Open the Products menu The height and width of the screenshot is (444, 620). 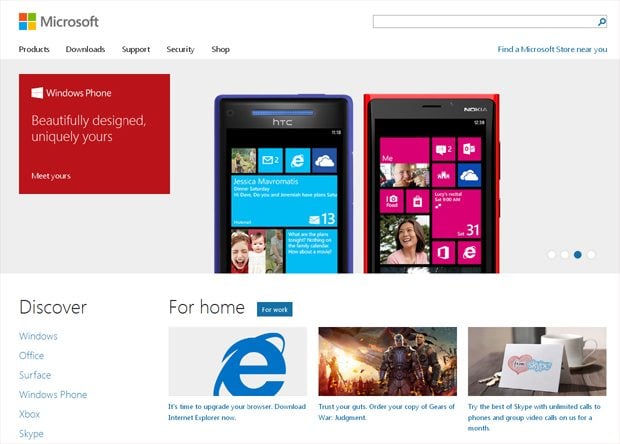(34, 49)
